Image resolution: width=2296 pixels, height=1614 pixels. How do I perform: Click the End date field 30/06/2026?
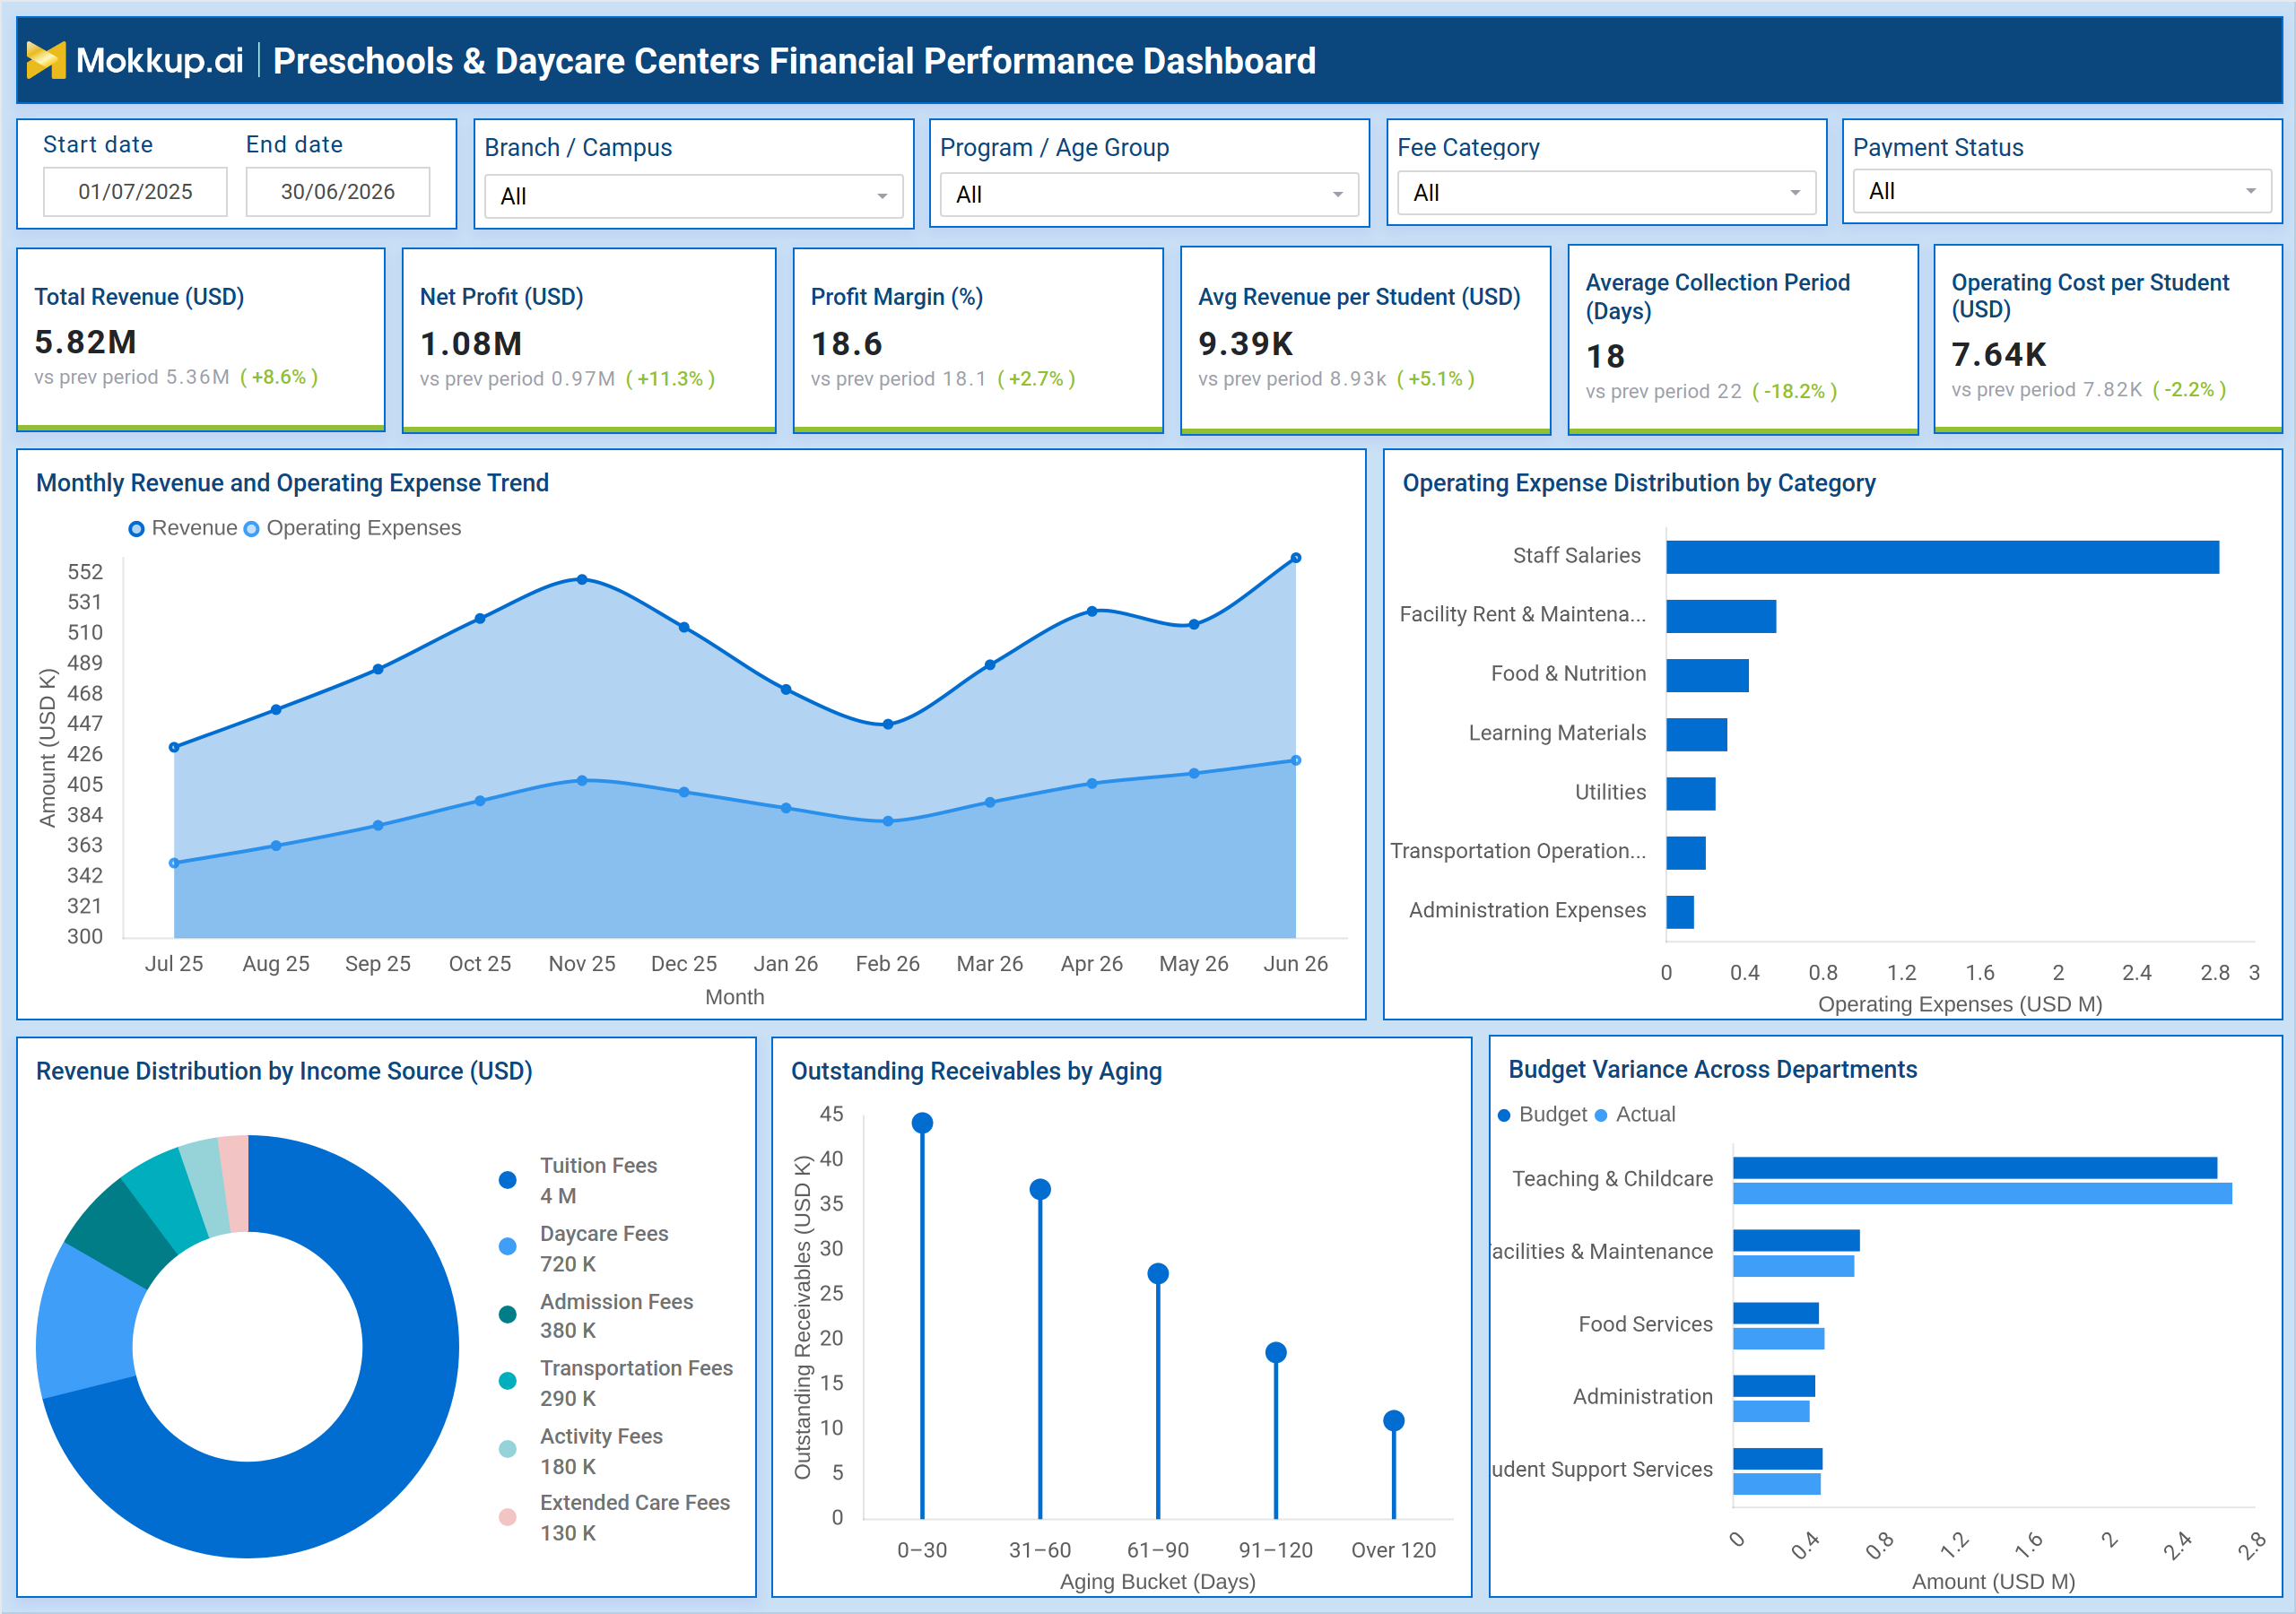pos(338,191)
